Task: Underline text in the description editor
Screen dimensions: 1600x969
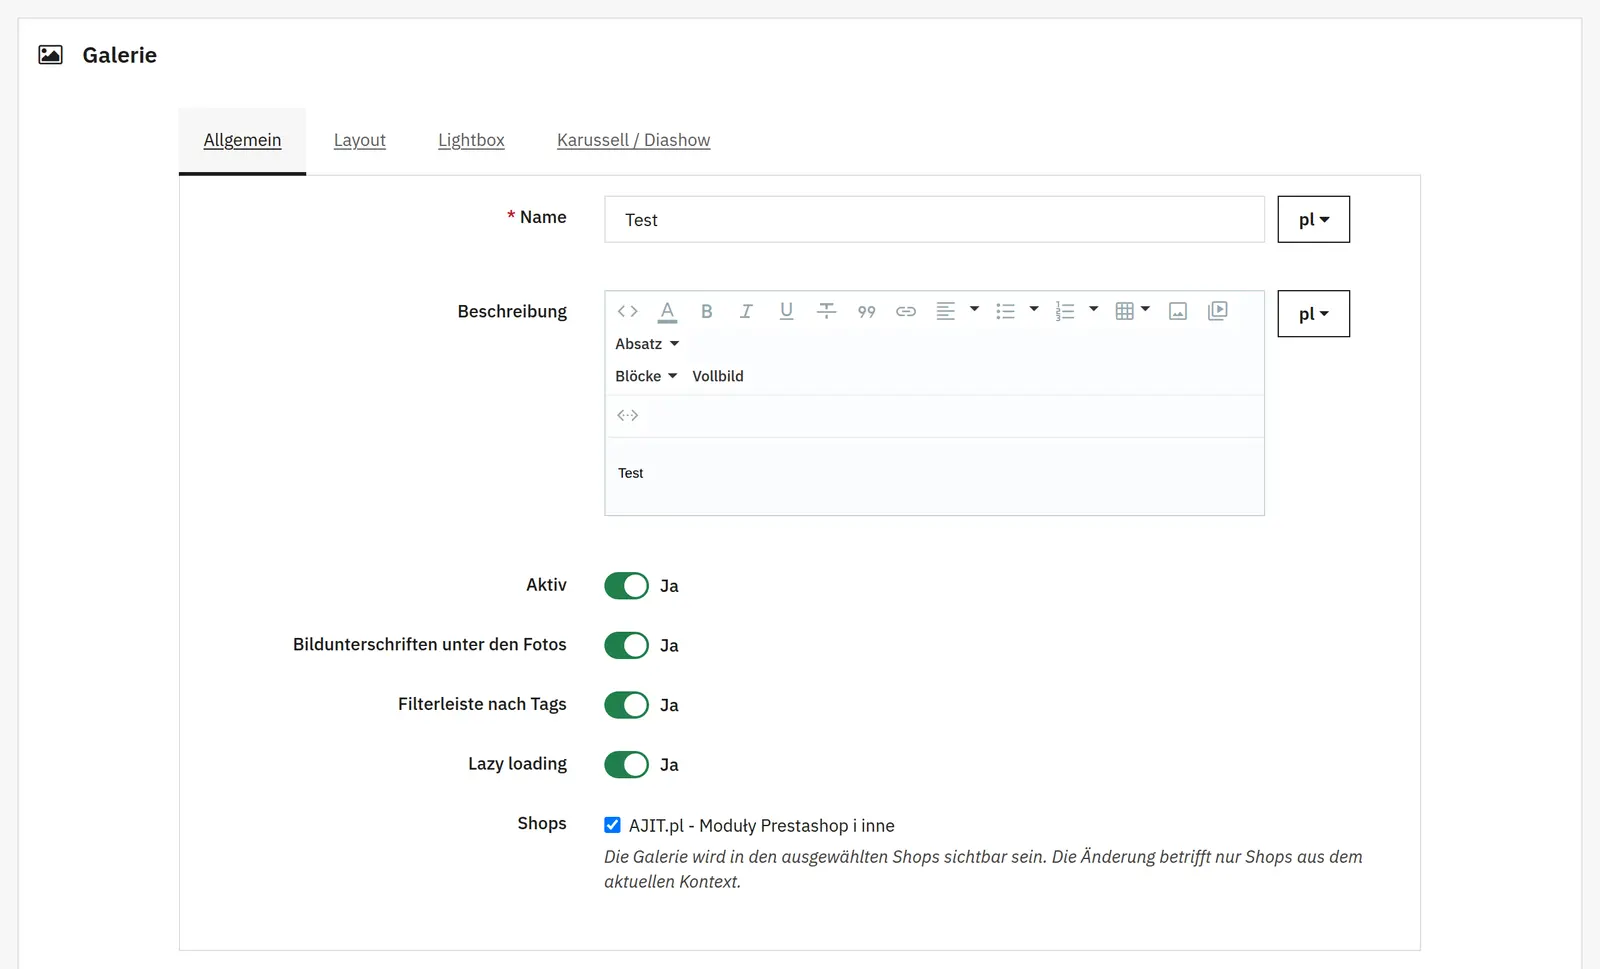Action: click(x=786, y=311)
